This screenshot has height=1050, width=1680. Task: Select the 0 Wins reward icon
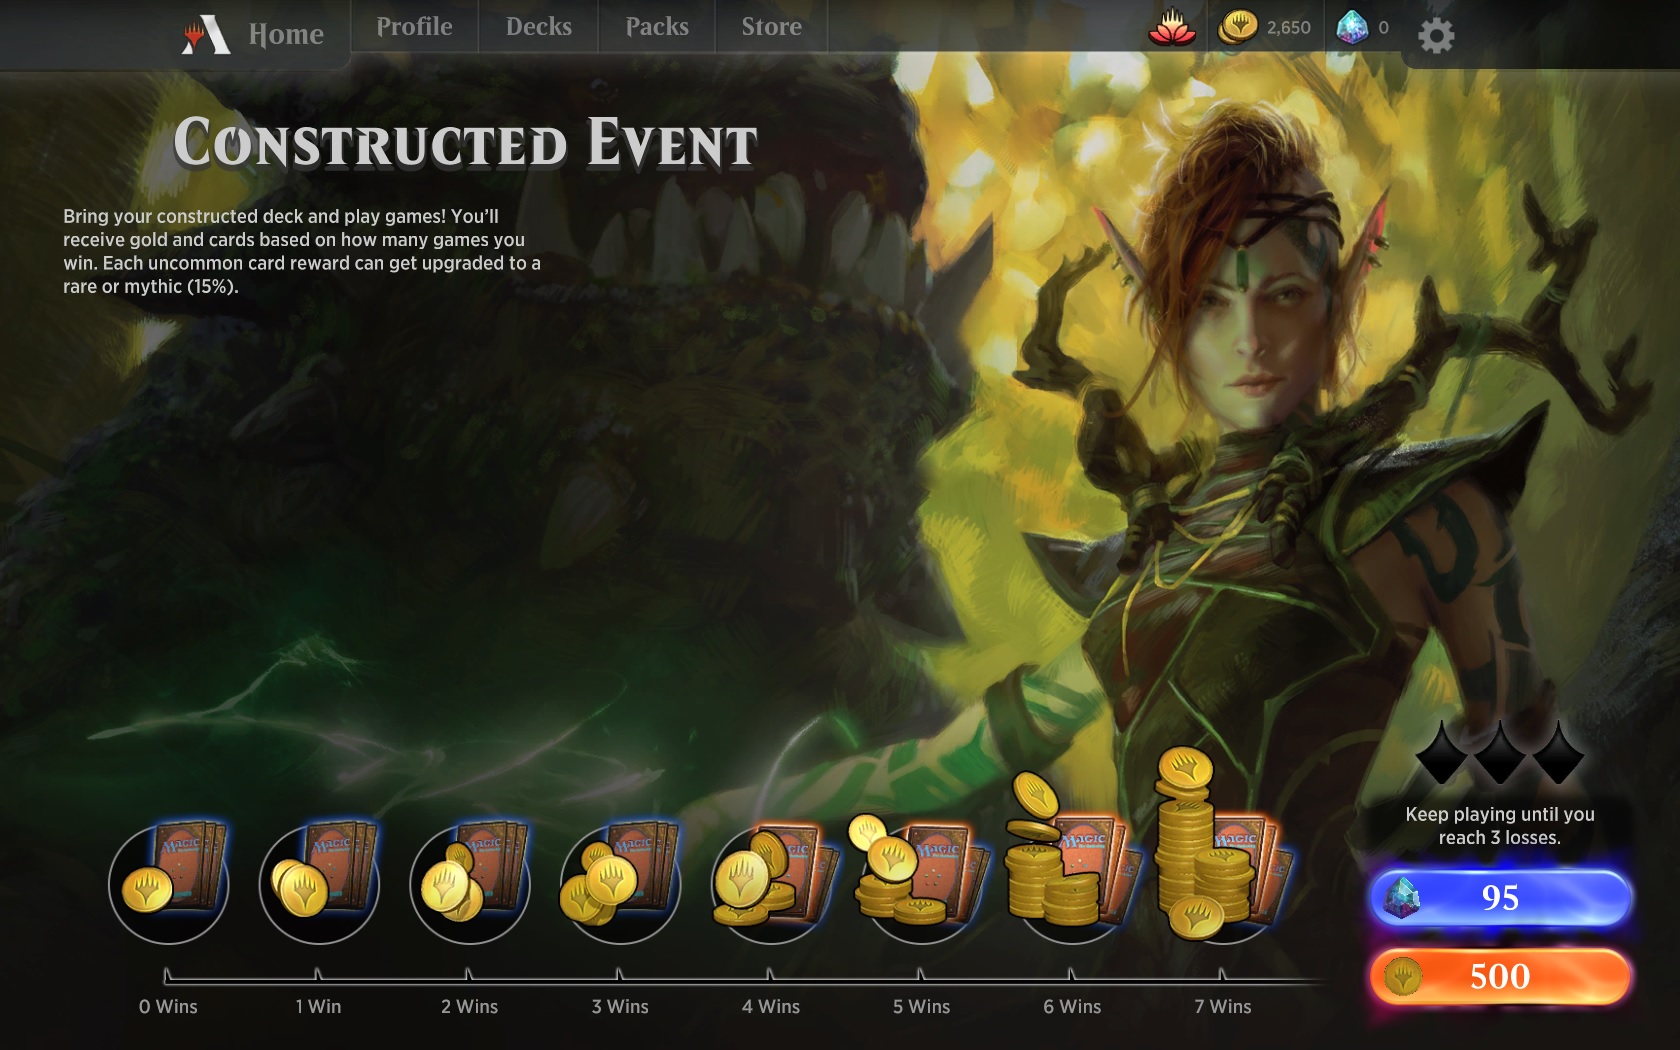[169, 881]
